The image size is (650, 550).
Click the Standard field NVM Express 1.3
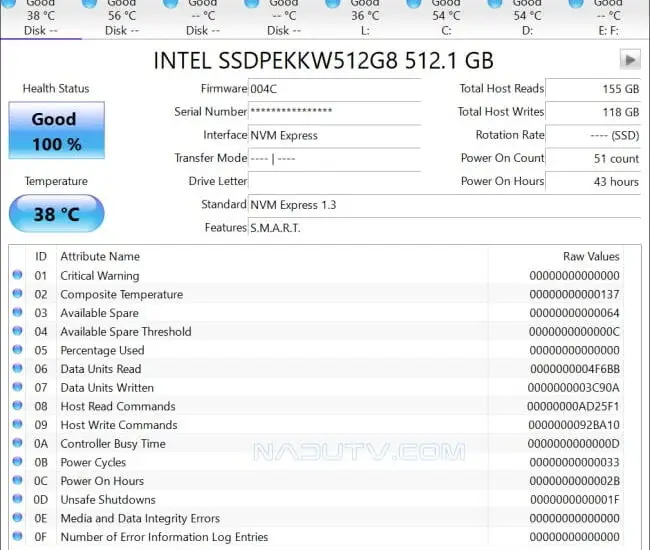click(x=444, y=205)
